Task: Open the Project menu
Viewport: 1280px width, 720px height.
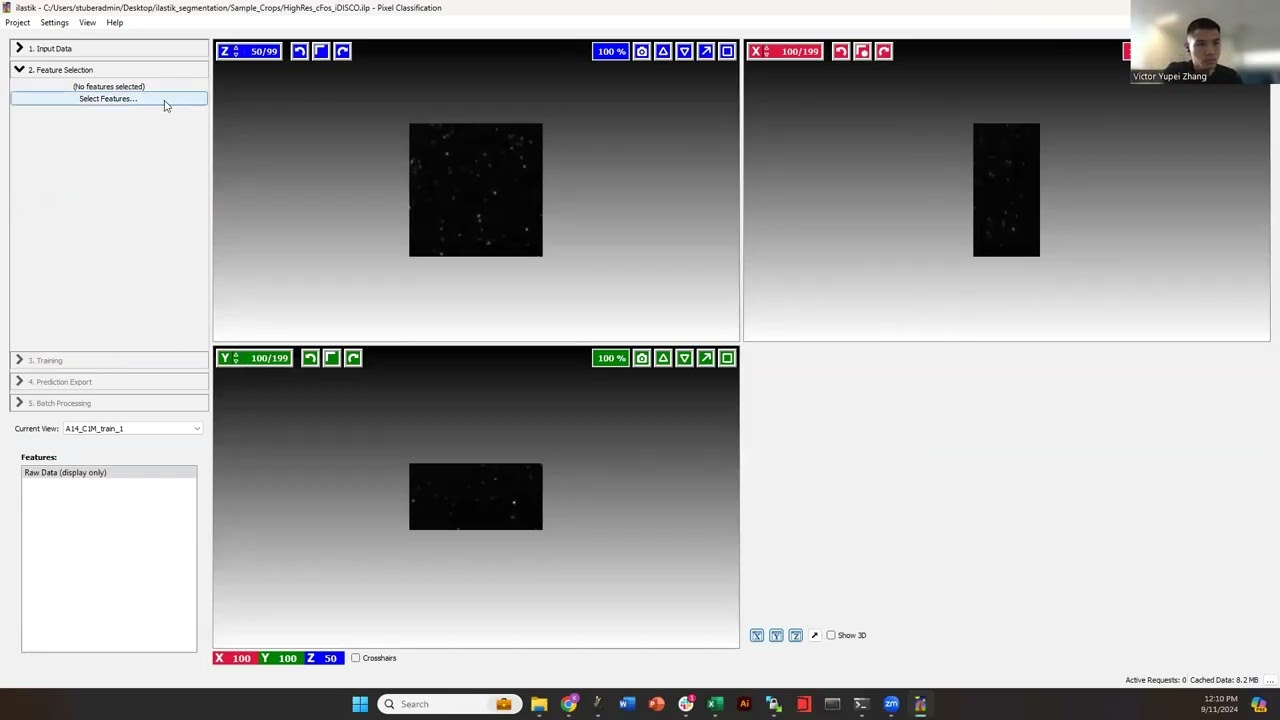Action: [17, 22]
